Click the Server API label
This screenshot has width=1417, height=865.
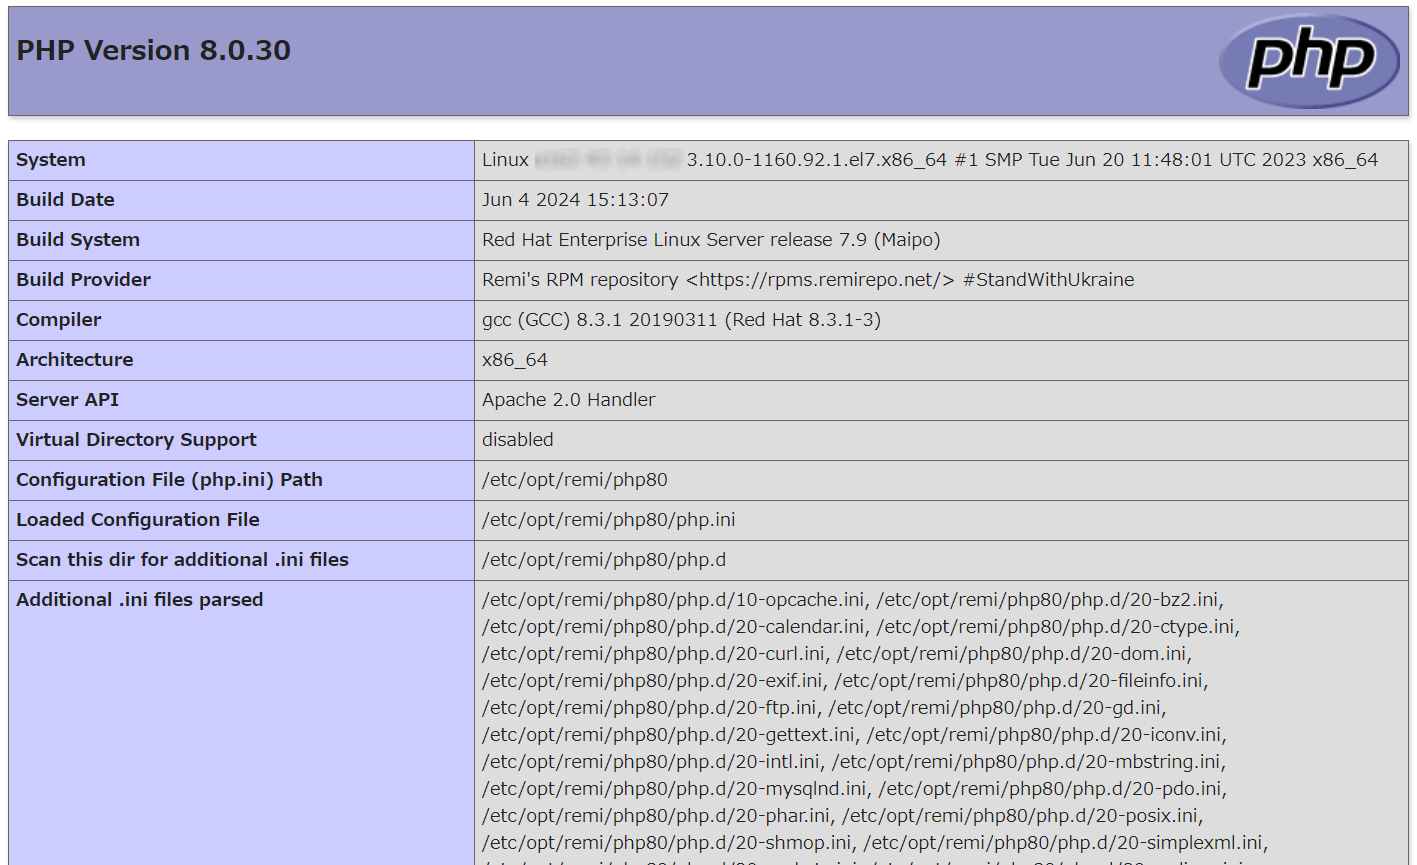pos(68,400)
